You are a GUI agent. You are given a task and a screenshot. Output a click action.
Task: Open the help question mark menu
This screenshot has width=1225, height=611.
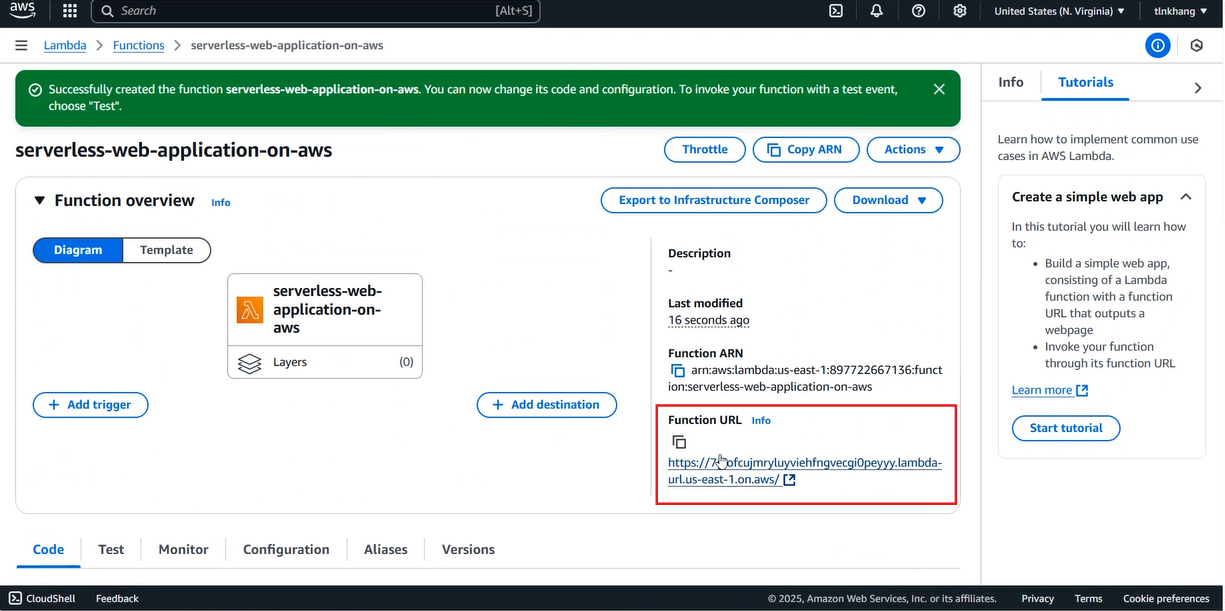tap(919, 11)
